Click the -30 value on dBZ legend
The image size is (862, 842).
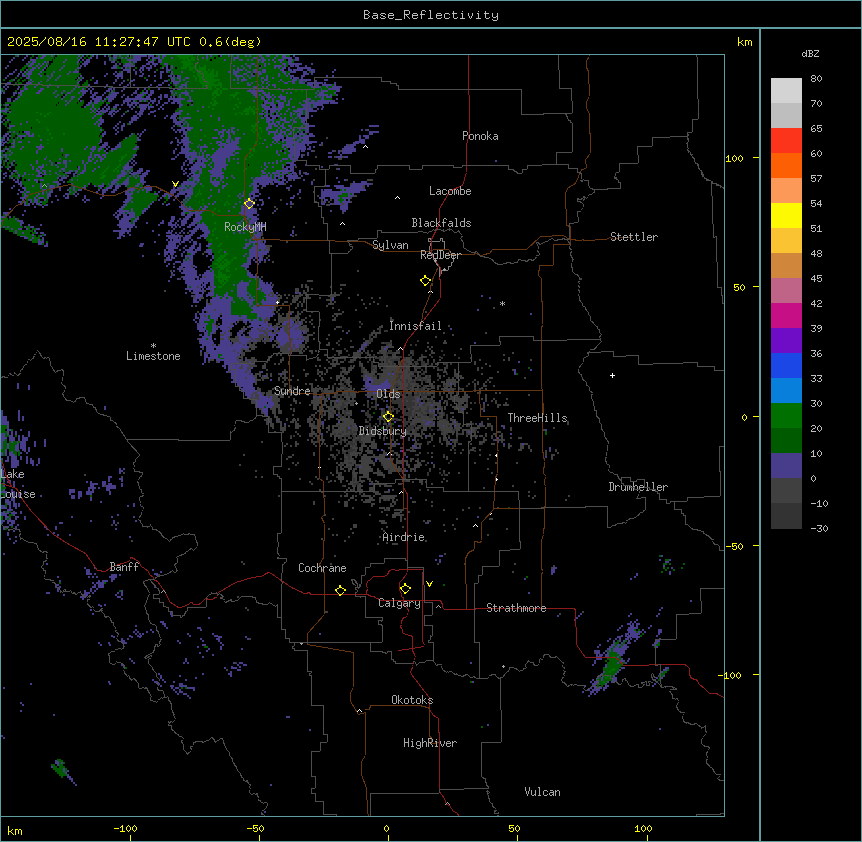(820, 528)
